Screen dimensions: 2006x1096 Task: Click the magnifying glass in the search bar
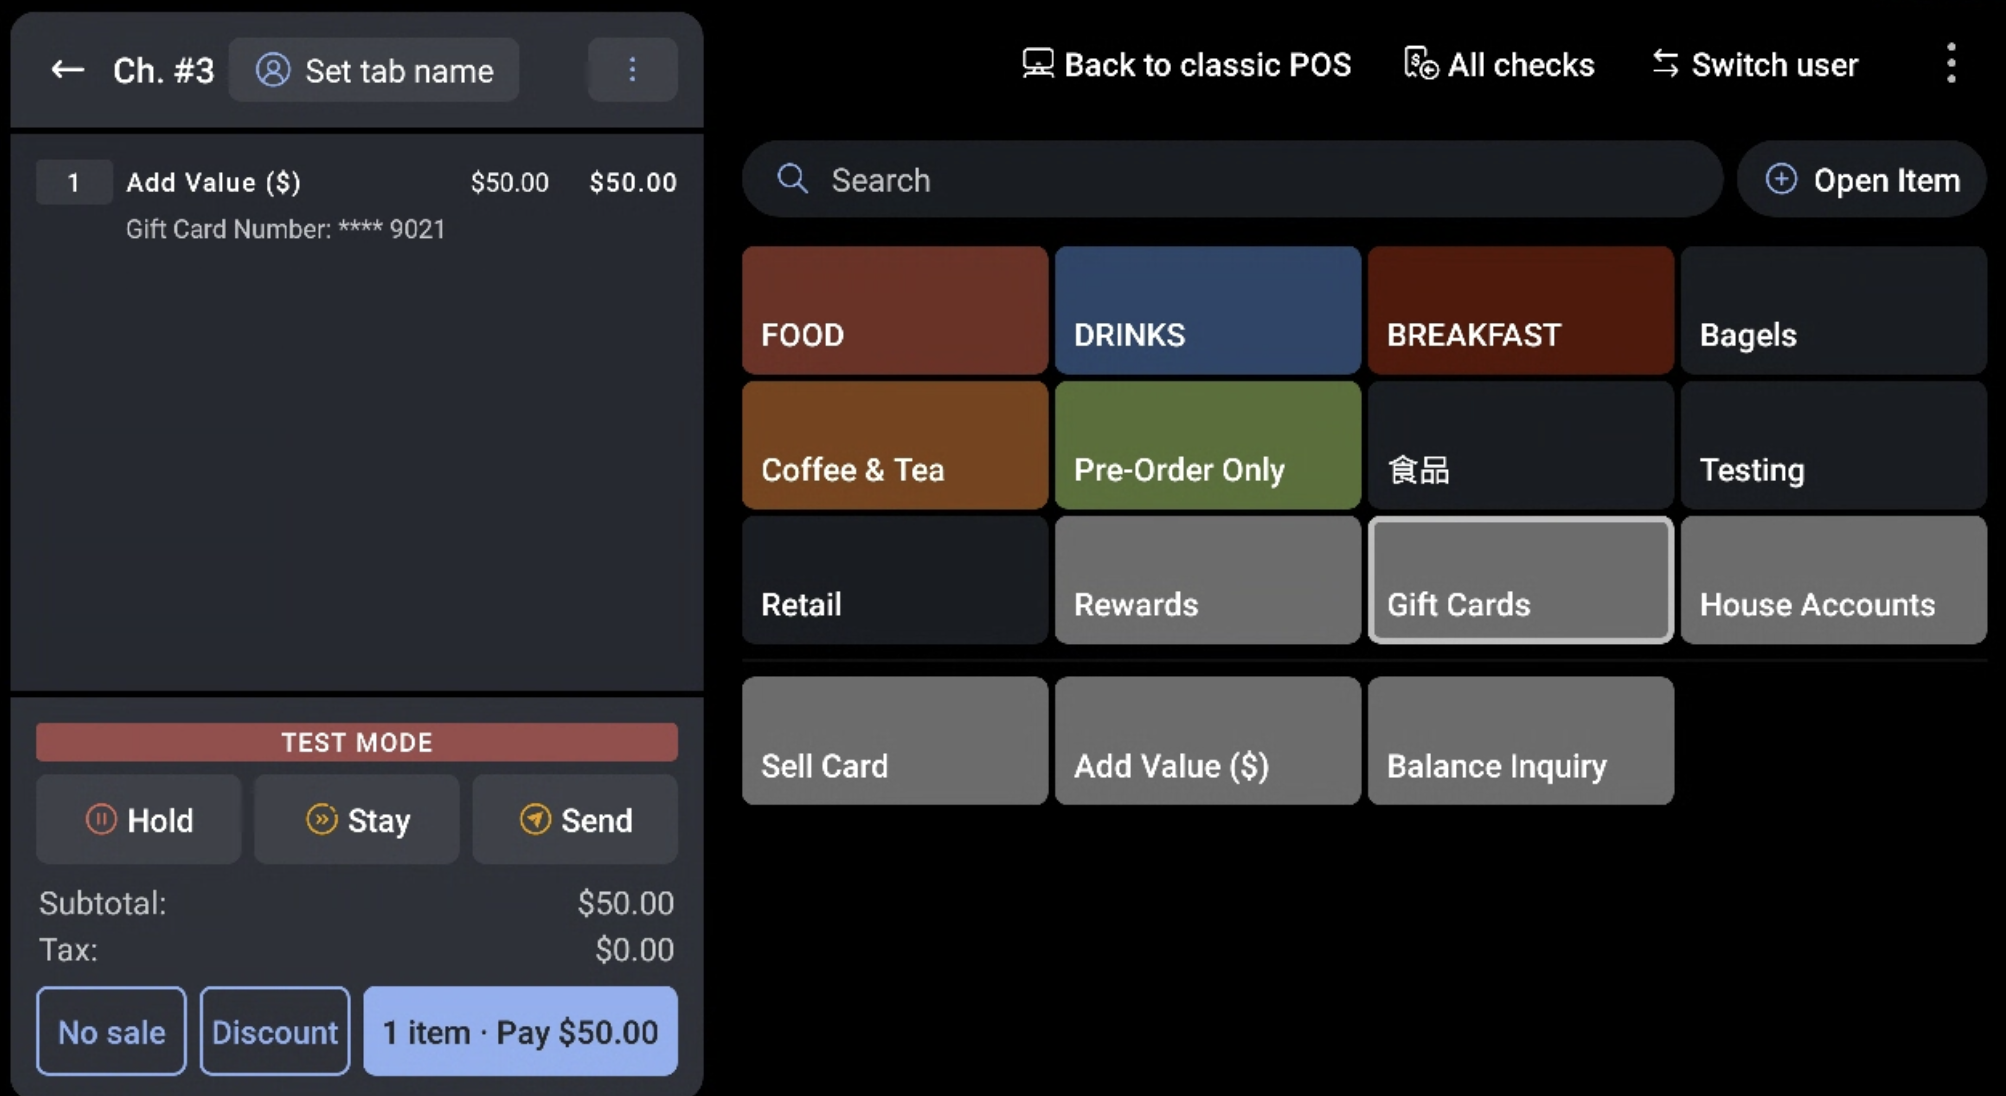(x=791, y=179)
